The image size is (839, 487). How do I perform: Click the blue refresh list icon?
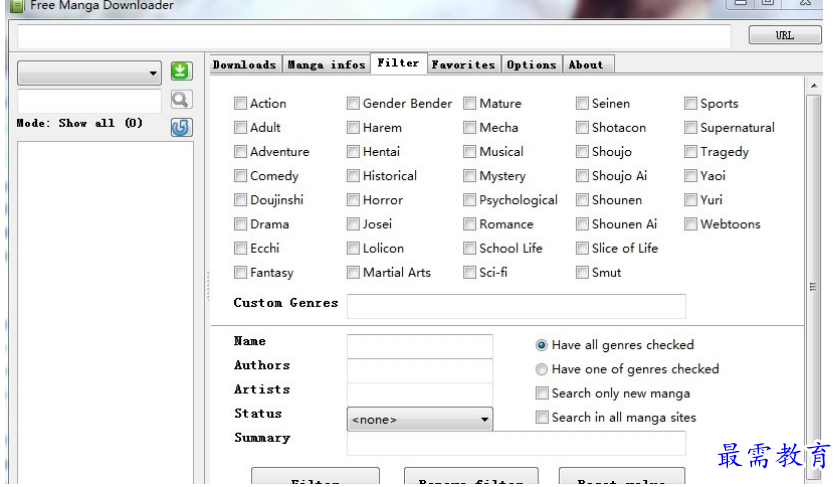(x=181, y=127)
